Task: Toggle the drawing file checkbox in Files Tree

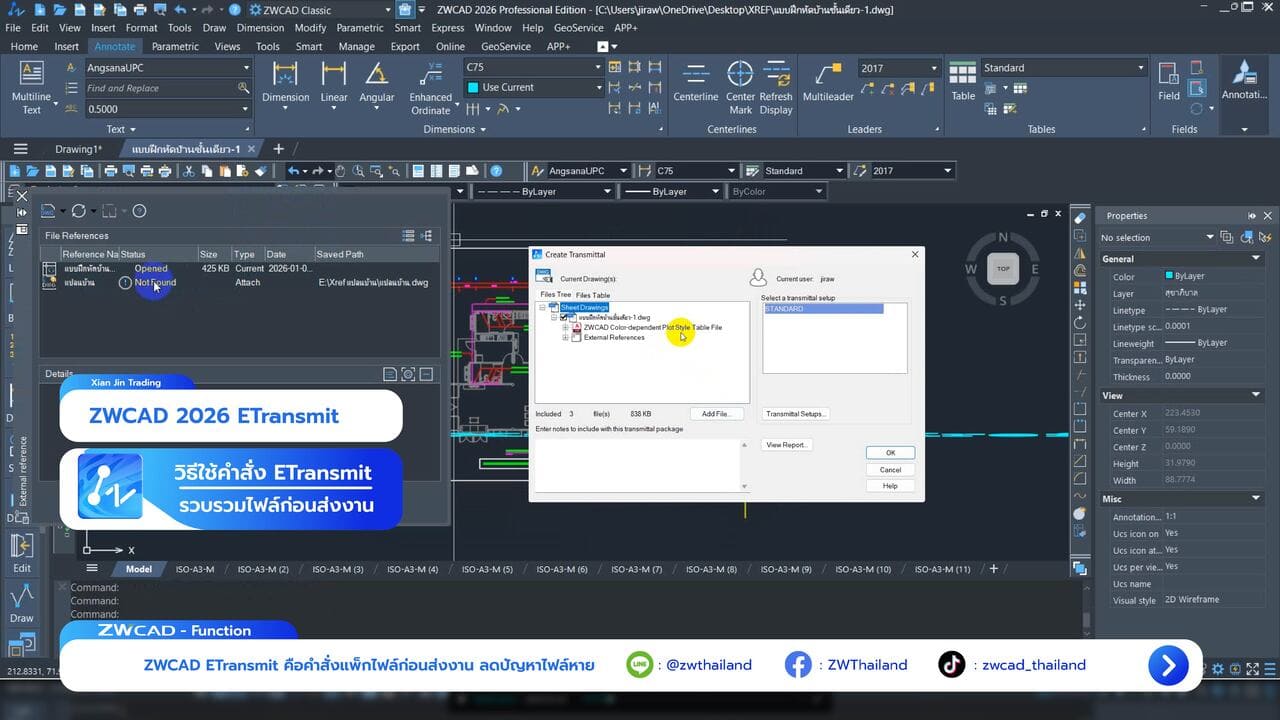Action: (565, 318)
